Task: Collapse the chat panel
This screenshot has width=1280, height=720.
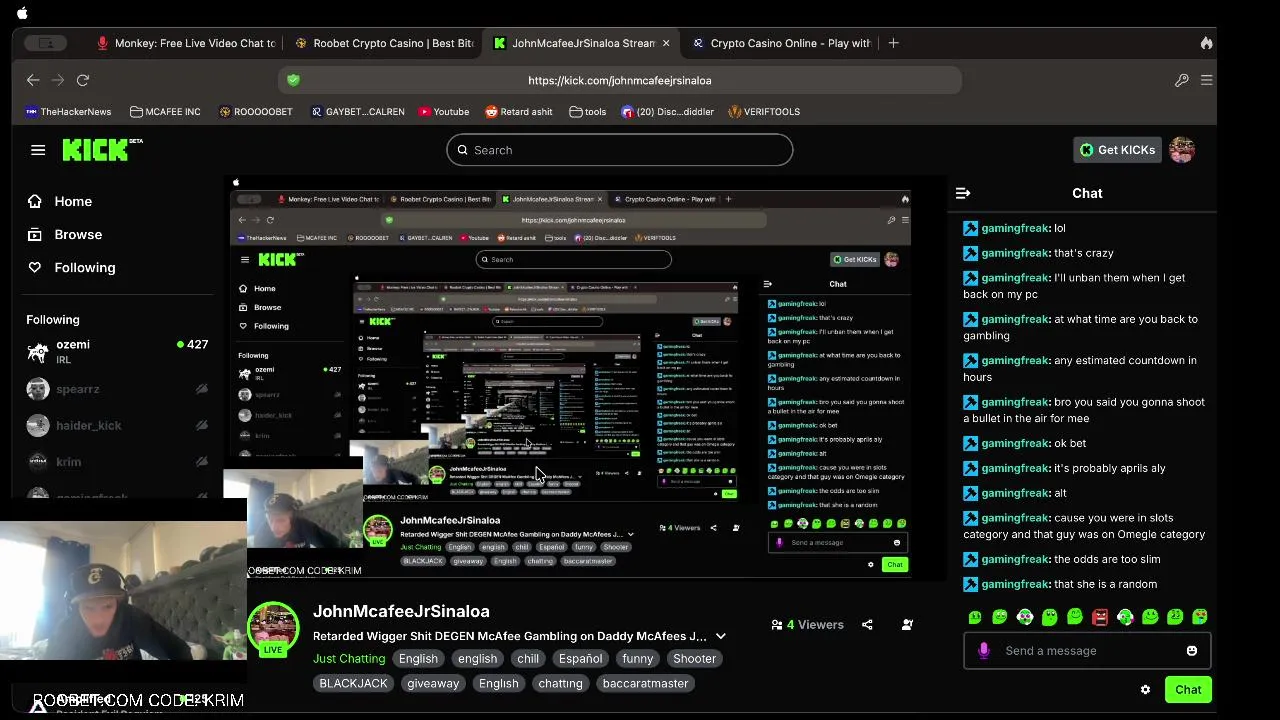Action: click(x=963, y=193)
